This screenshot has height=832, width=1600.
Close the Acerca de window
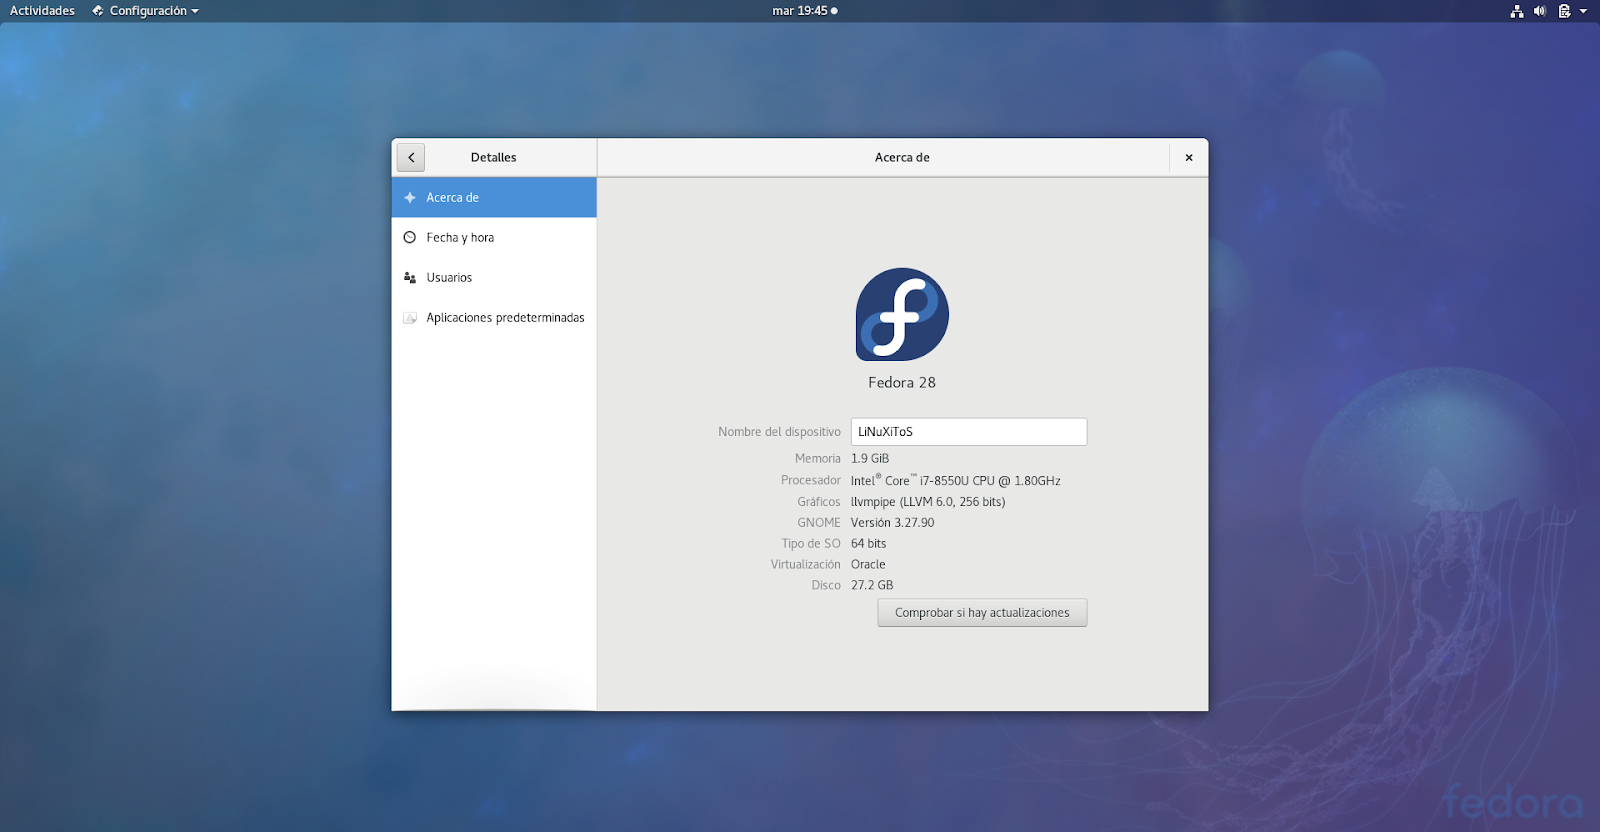[x=1189, y=157]
